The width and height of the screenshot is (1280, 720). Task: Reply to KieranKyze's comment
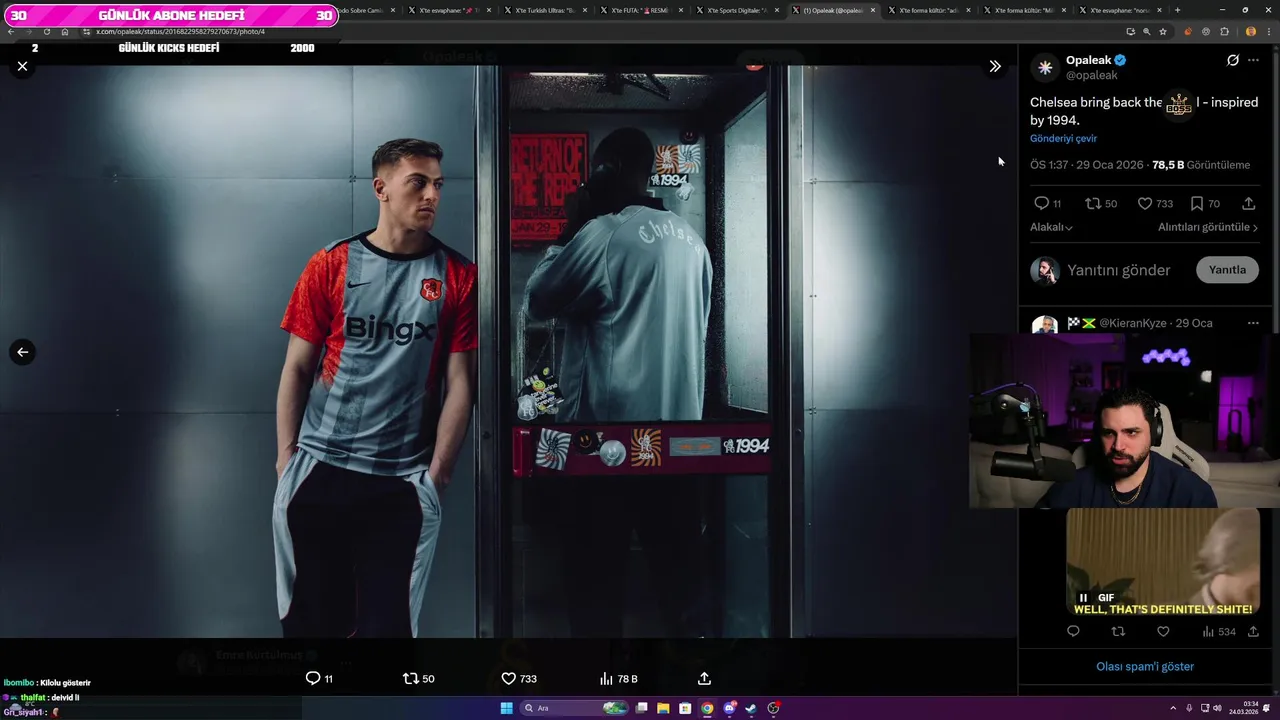pos(1073,631)
